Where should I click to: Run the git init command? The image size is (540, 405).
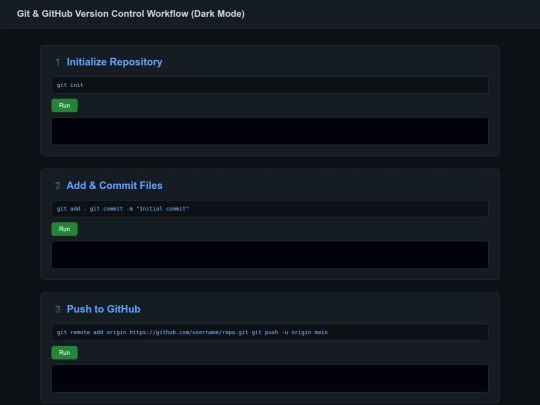(x=64, y=105)
